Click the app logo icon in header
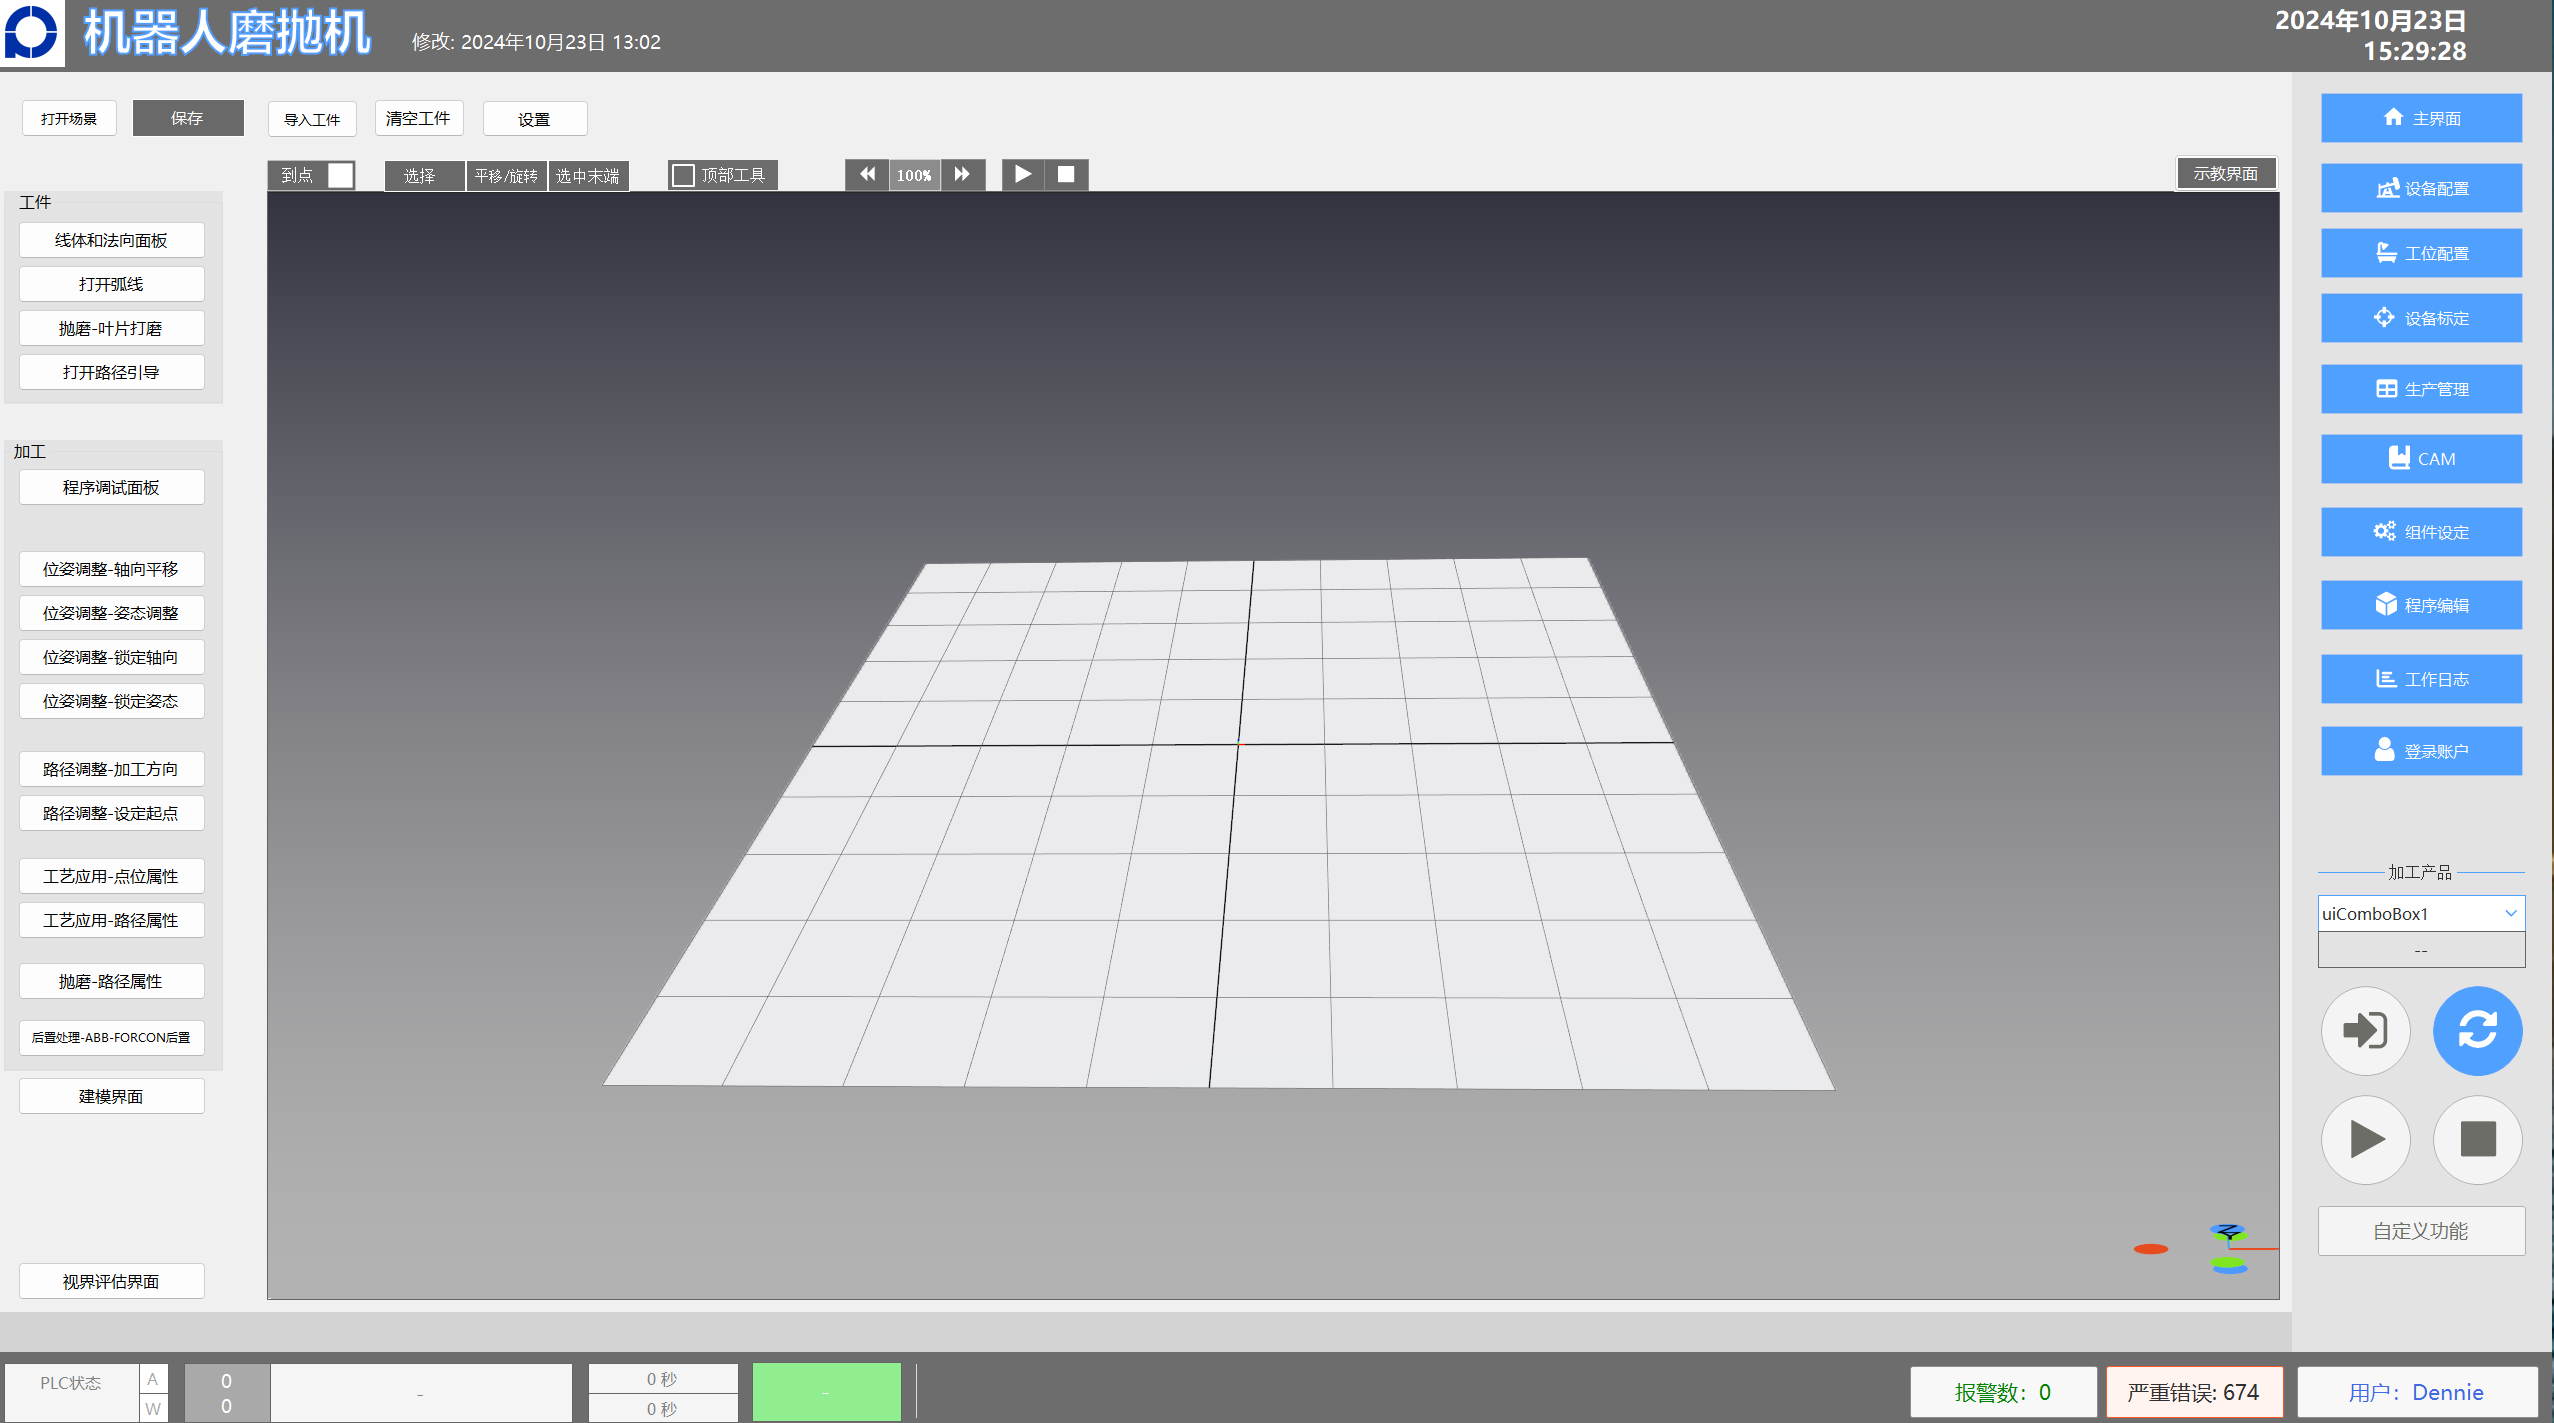2554x1423 pixels. [32, 33]
